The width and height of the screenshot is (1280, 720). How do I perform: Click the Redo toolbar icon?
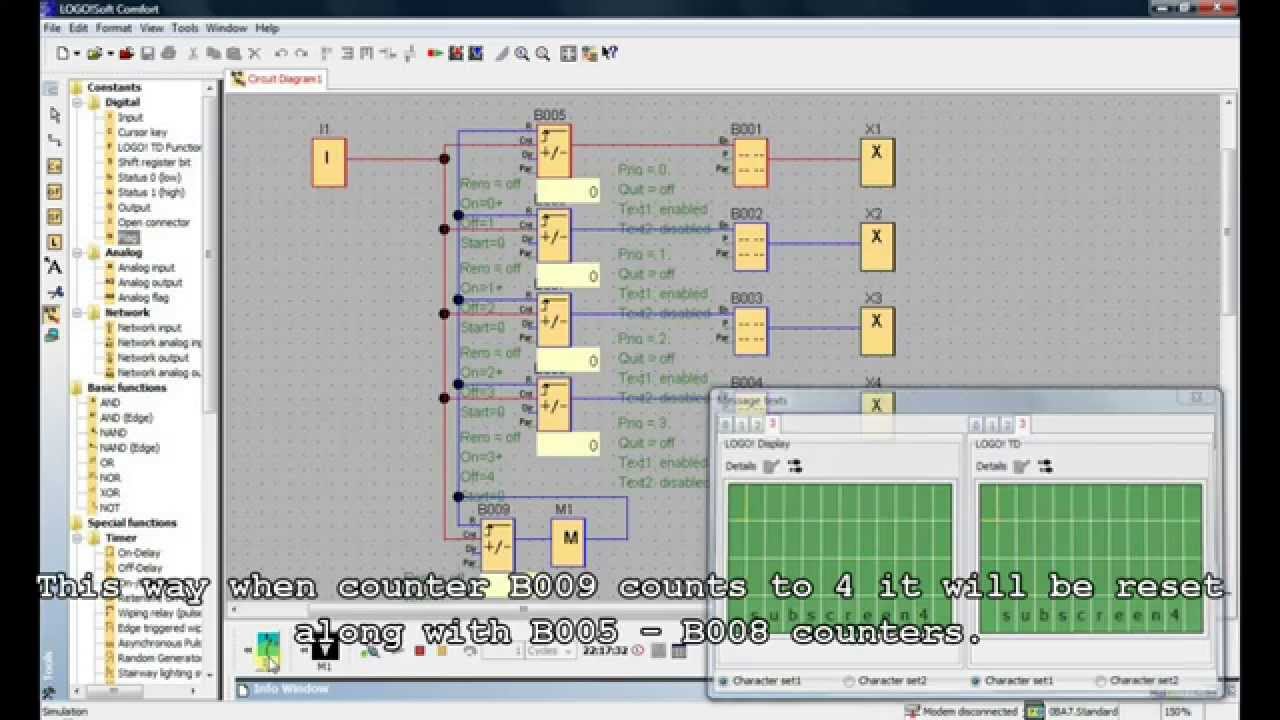(301, 53)
